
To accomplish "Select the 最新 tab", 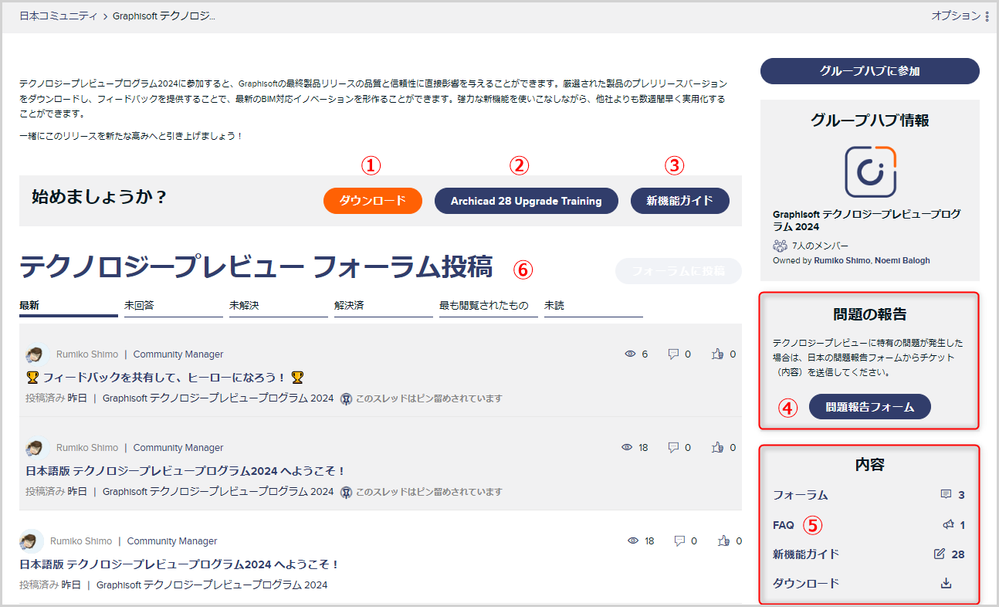I will [68, 306].
